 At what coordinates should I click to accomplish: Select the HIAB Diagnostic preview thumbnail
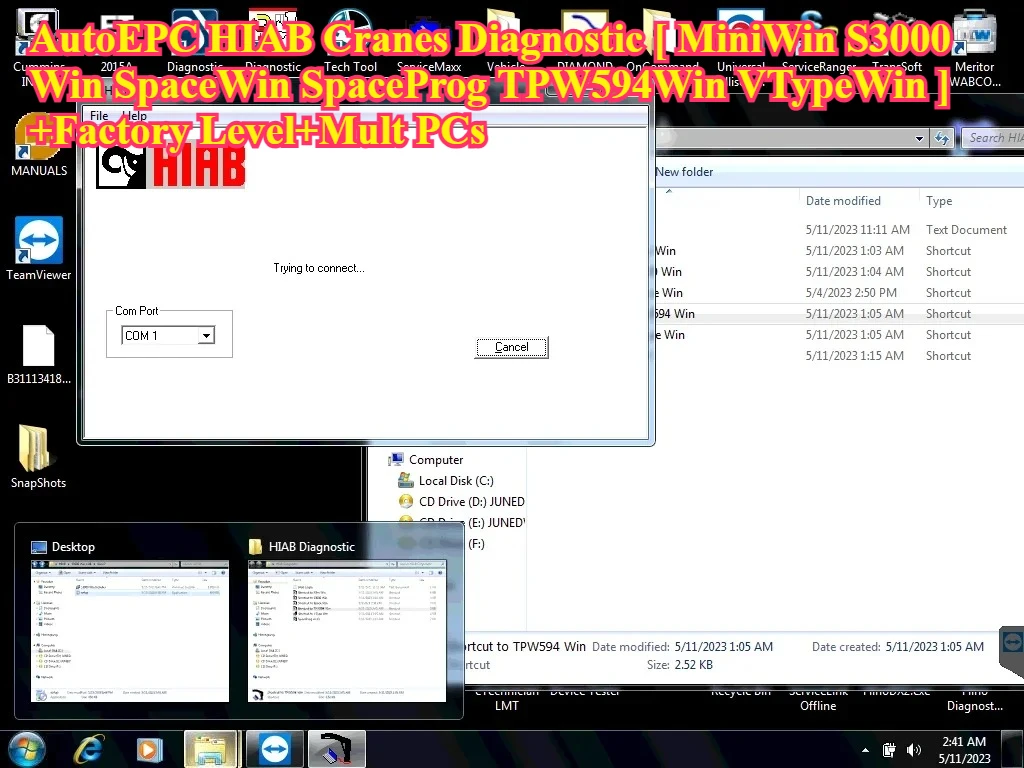(x=347, y=631)
